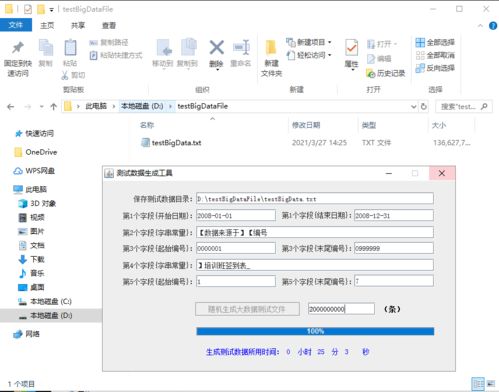The image size is (499, 392).
Task: Click the random big data file generate button
Action: (x=247, y=309)
